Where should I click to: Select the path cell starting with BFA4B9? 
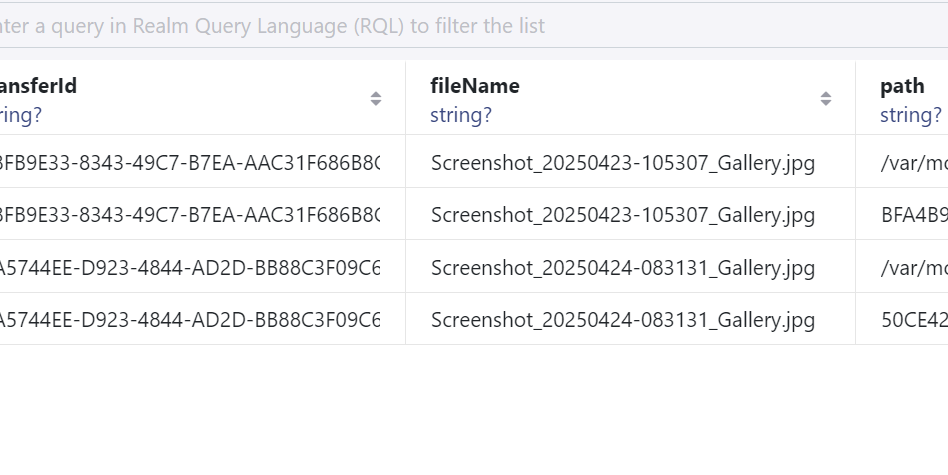(914, 215)
